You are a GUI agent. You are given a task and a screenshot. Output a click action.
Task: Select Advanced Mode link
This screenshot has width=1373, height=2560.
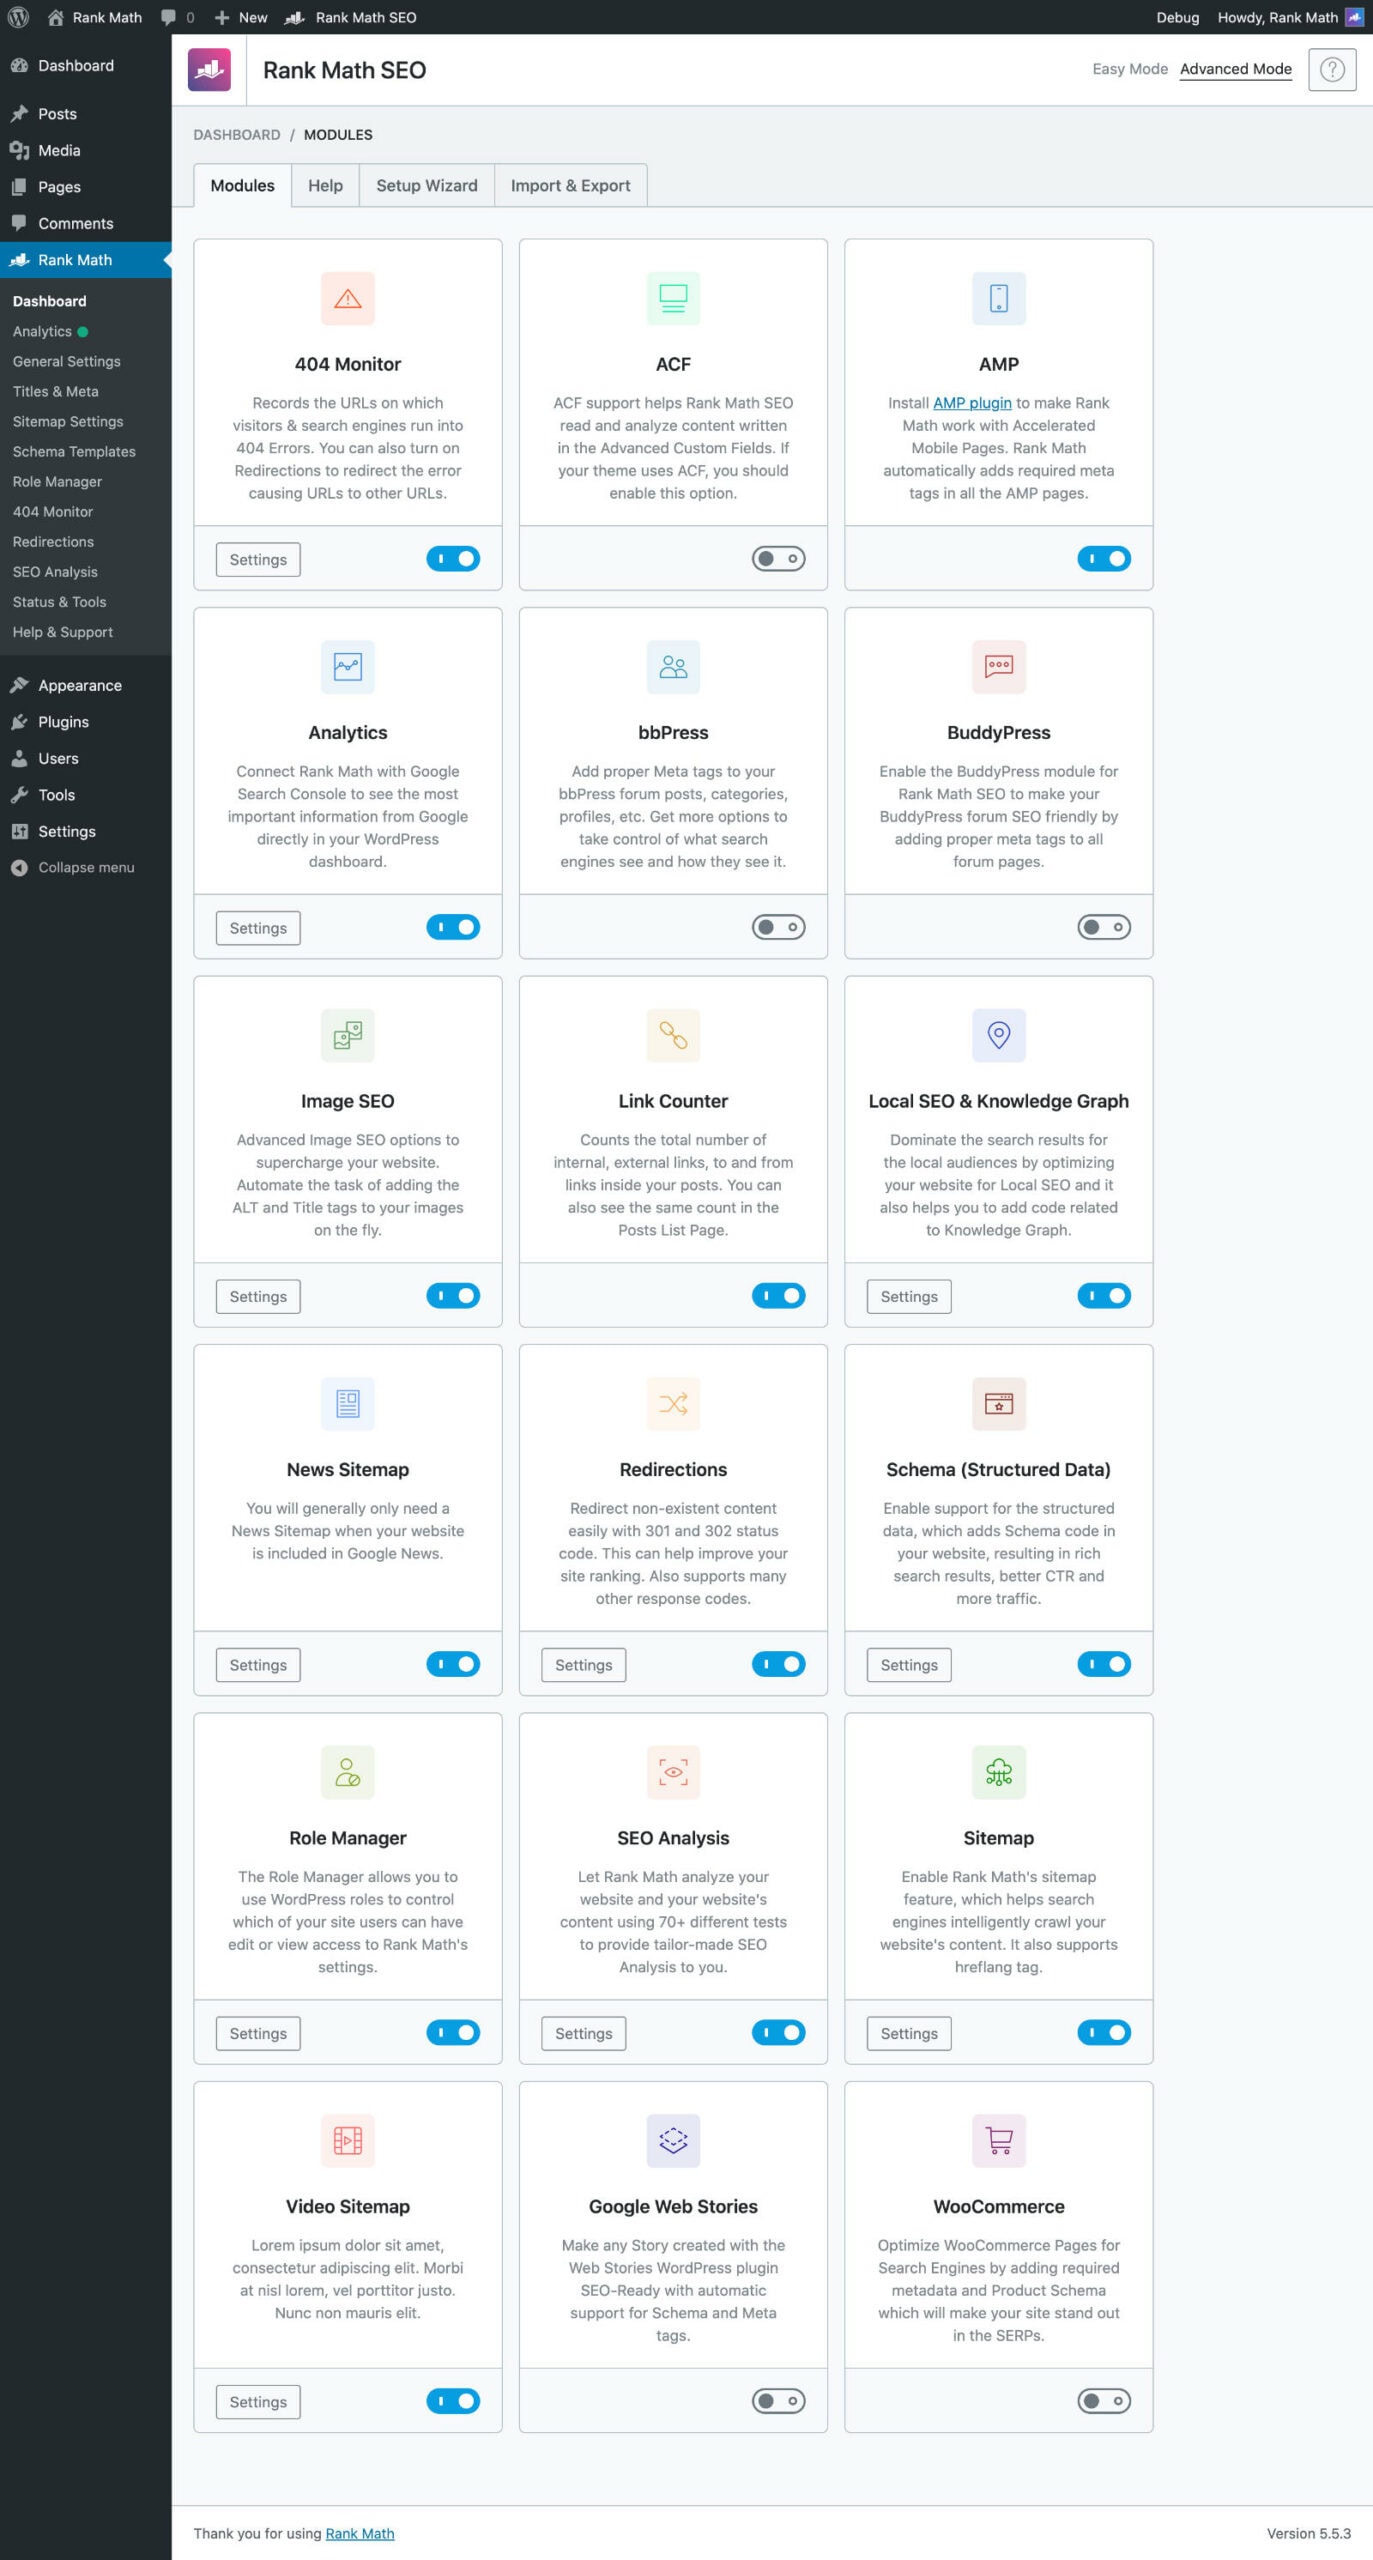click(1235, 69)
